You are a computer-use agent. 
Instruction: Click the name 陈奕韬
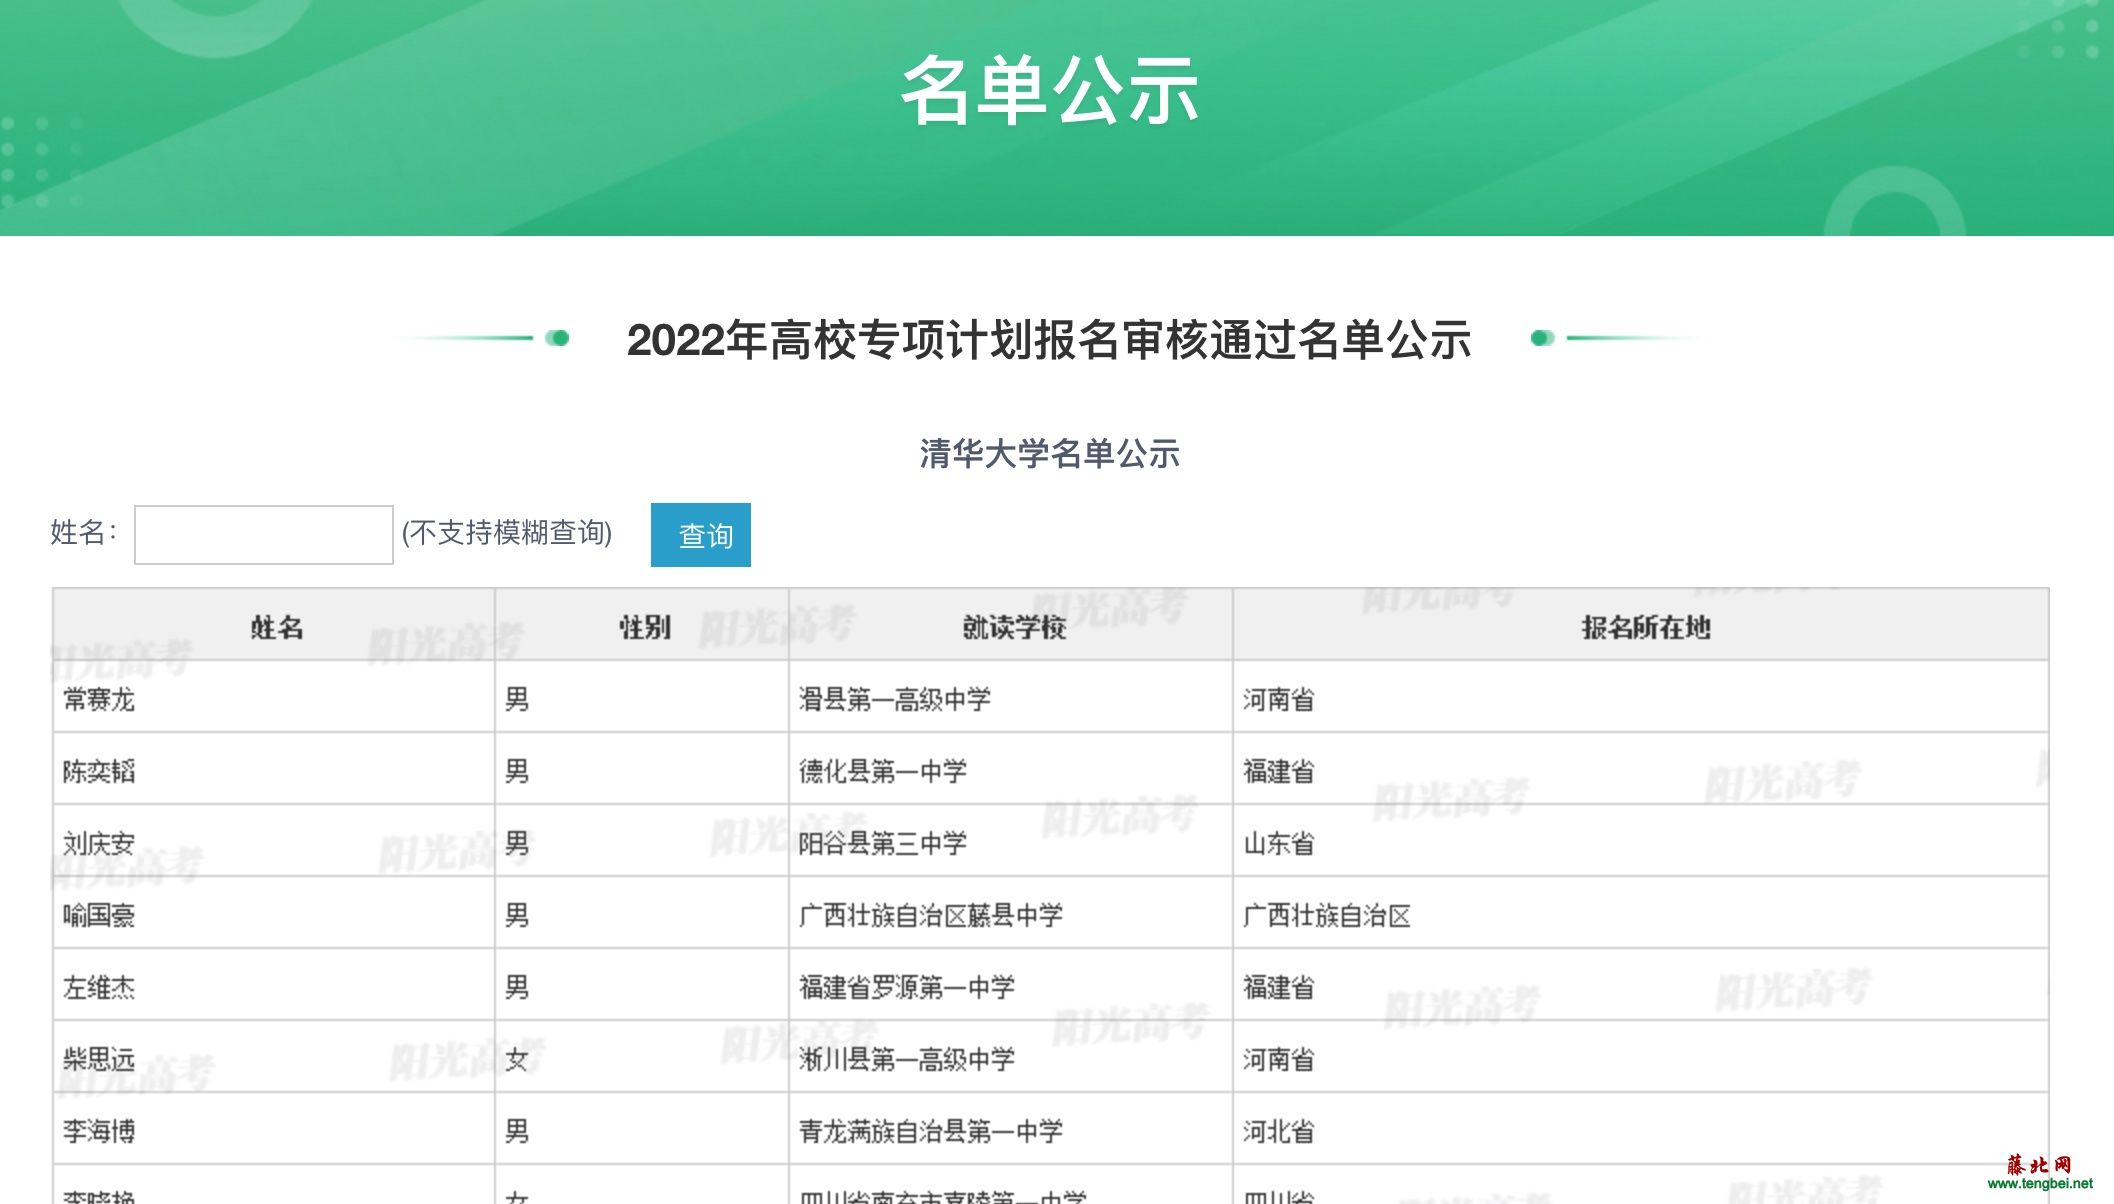tap(99, 771)
